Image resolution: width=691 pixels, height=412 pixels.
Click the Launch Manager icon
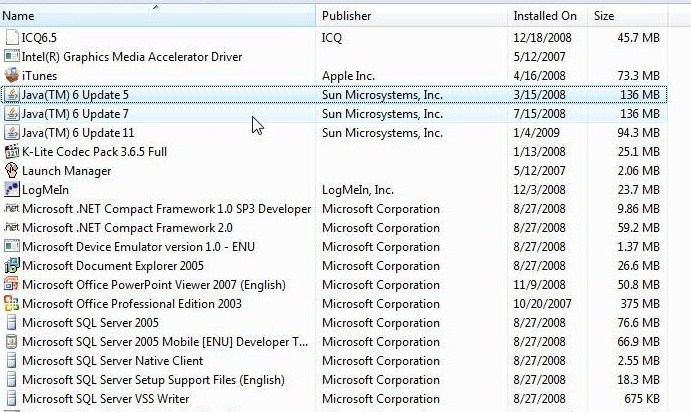12,171
